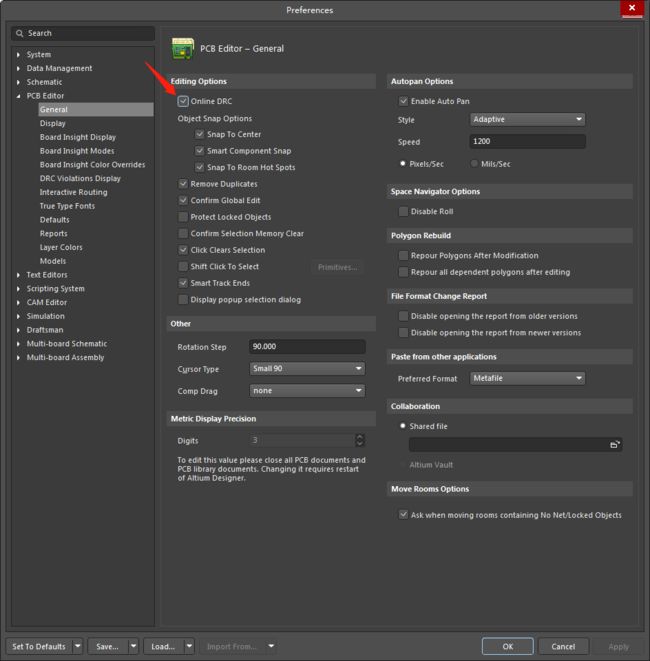Toggle the Online DRC checkbox
The height and width of the screenshot is (661, 650).
click(183, 101)
